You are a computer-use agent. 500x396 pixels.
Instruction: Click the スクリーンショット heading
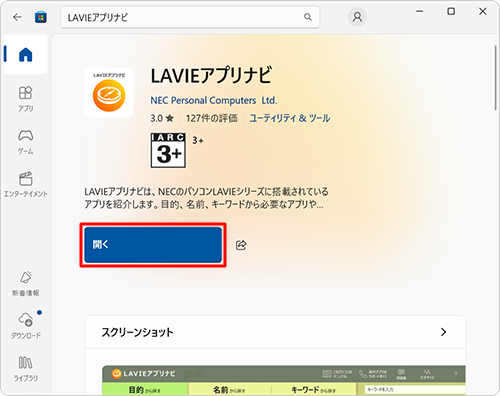pyautogui.click(x=137, y=332)
